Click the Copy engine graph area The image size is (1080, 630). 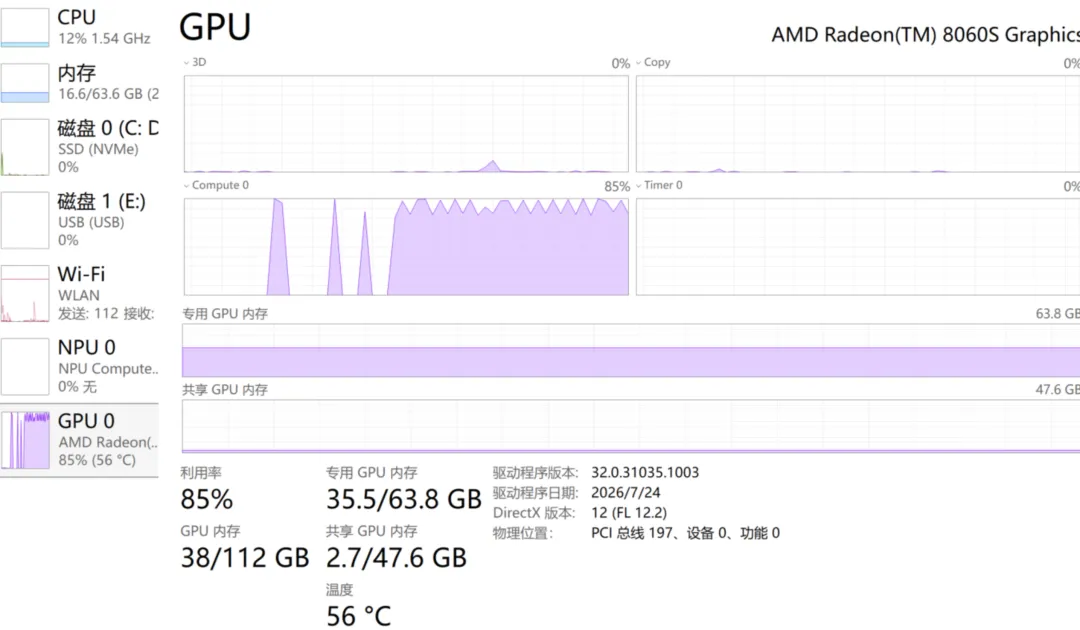click(858, 124)
